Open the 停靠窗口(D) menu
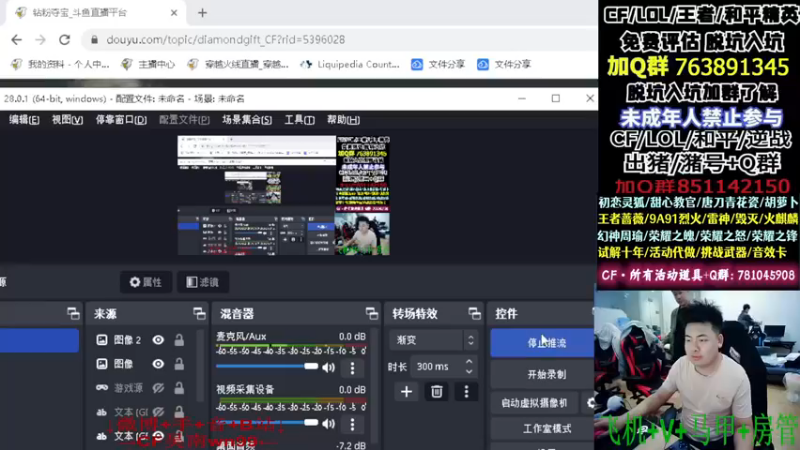The height and width of the screenshot is (450, 800). (121, 120)
